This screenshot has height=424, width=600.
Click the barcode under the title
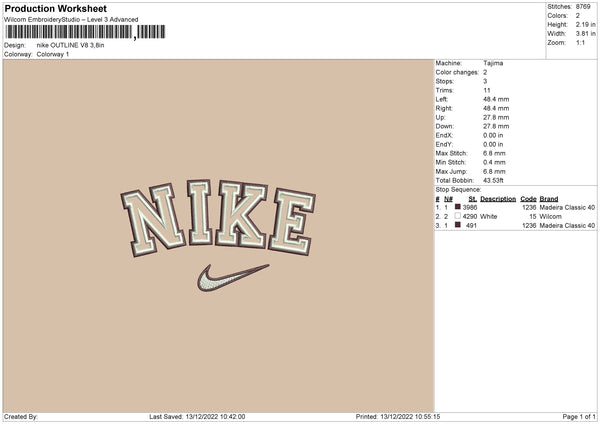[85, 32]
